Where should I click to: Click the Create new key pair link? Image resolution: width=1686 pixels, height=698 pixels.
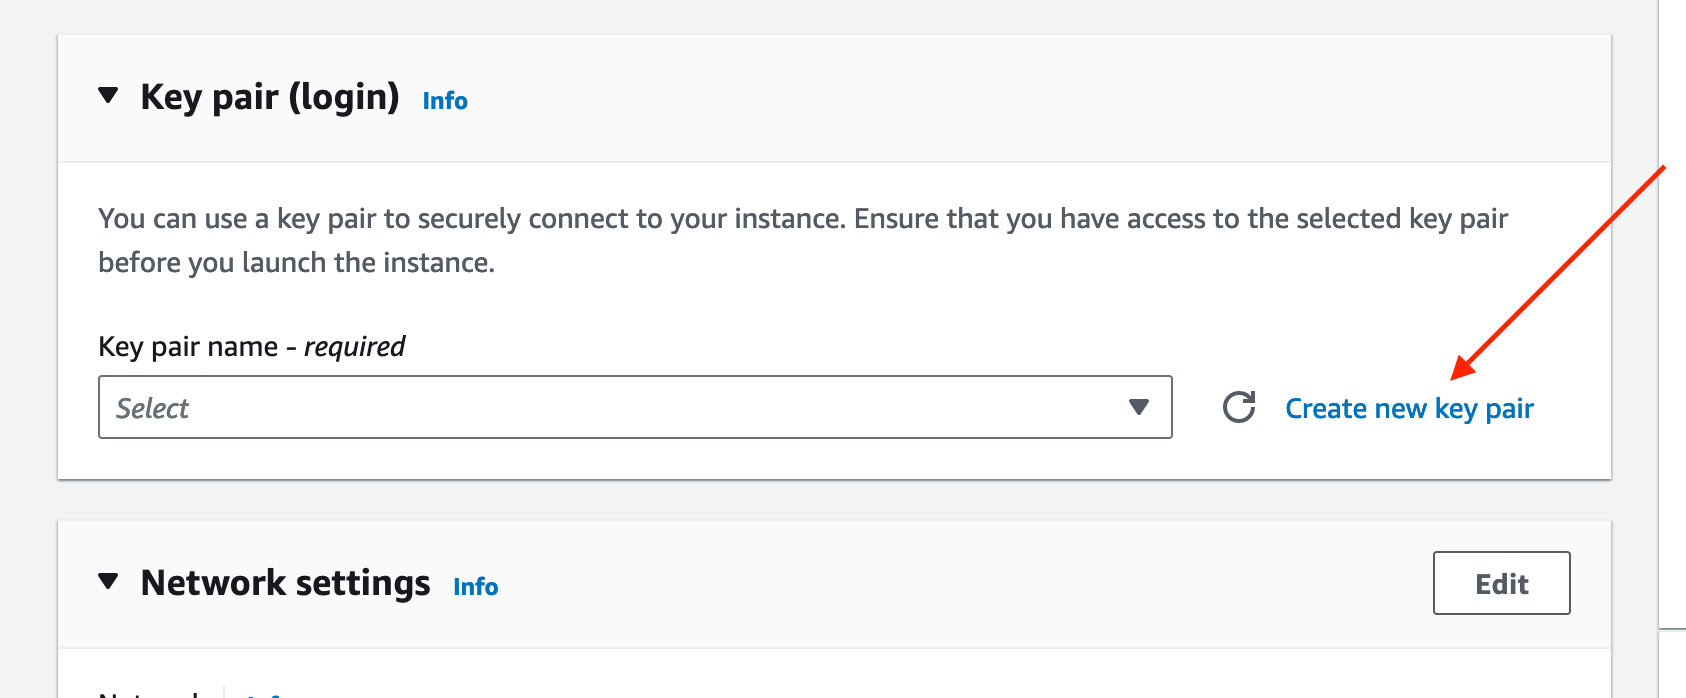[x=1409, y=409]
